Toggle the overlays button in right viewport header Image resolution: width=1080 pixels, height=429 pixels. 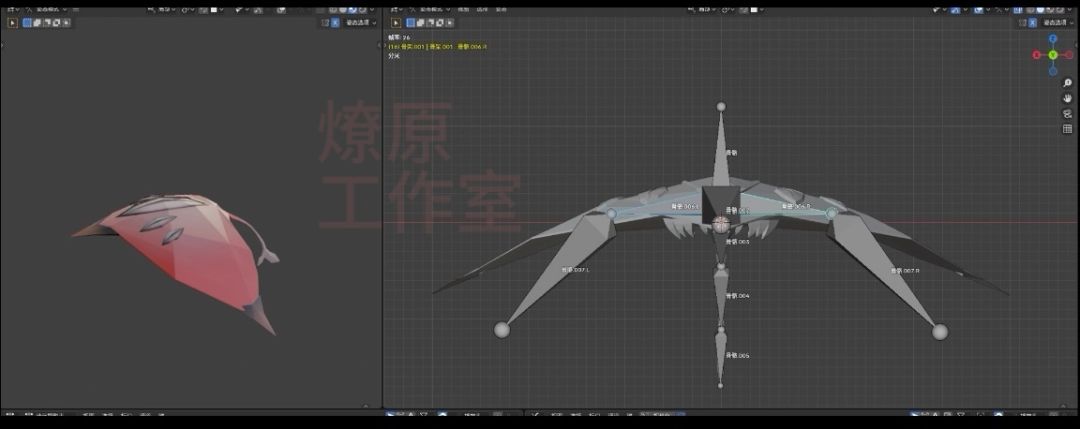coord(978,10)
